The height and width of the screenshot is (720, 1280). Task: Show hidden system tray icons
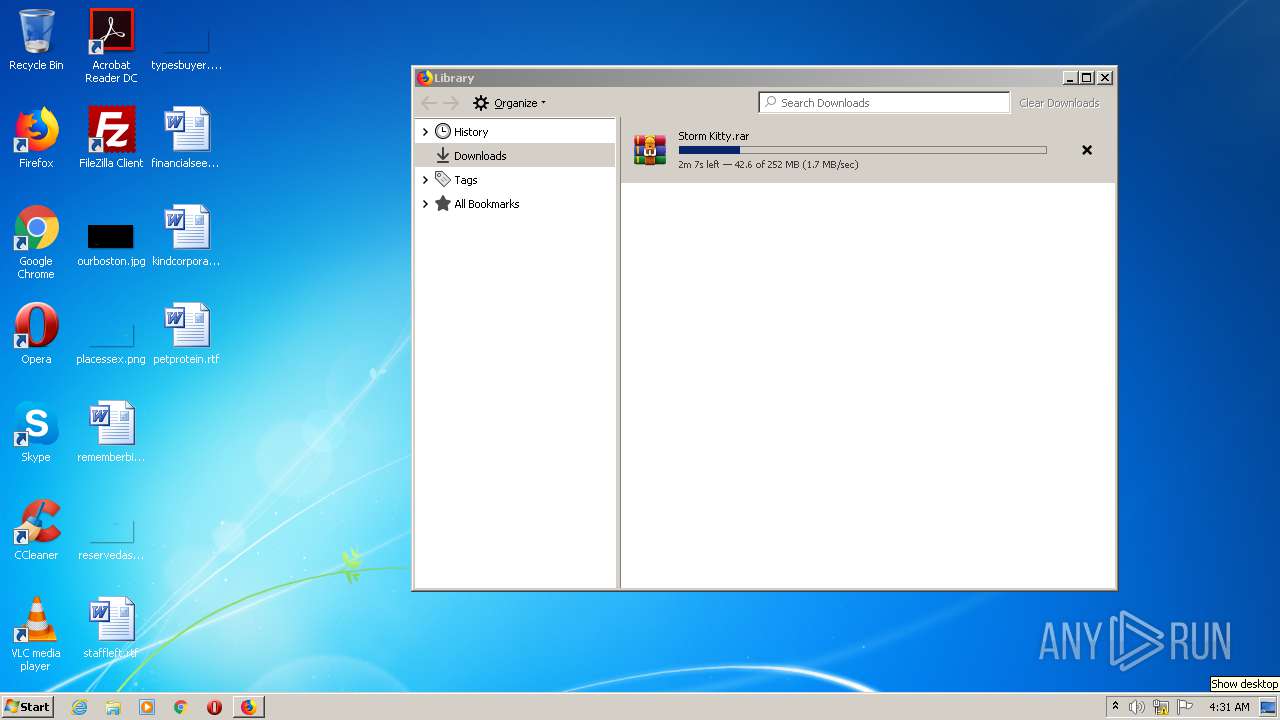click(1115, 707)
